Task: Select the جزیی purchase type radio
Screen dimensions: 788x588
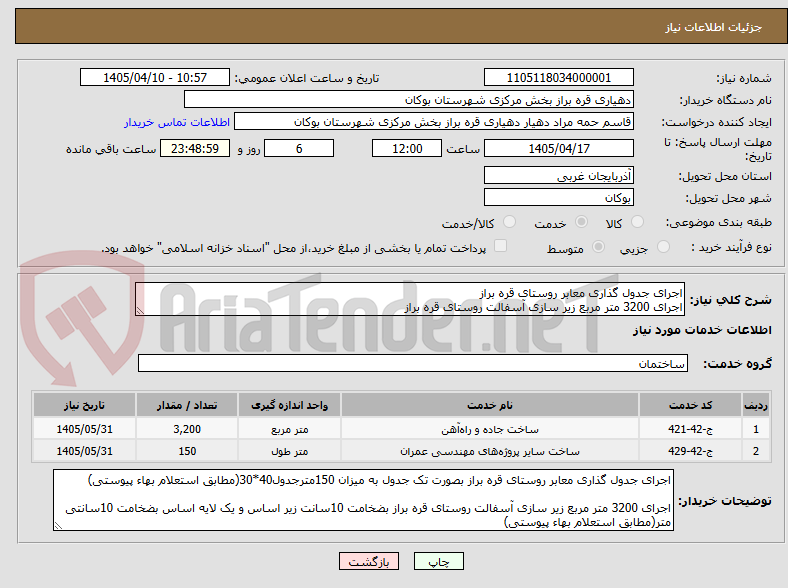Action: 663,246
